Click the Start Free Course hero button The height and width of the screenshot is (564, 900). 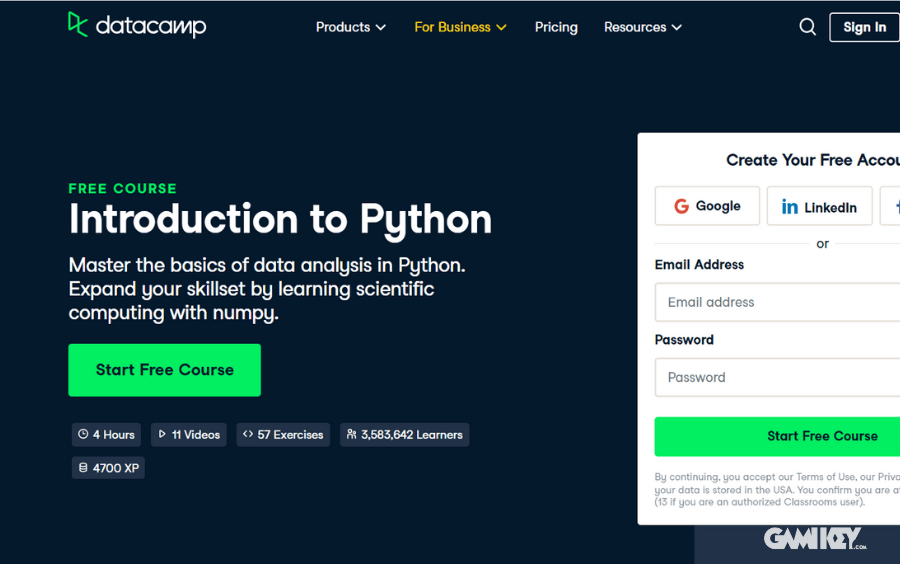pos(165,370)
